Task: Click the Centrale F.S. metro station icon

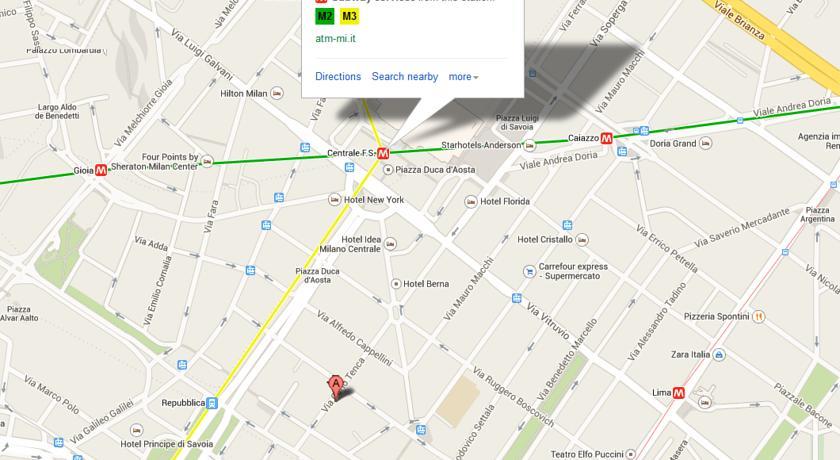Action: coord(383,154)
